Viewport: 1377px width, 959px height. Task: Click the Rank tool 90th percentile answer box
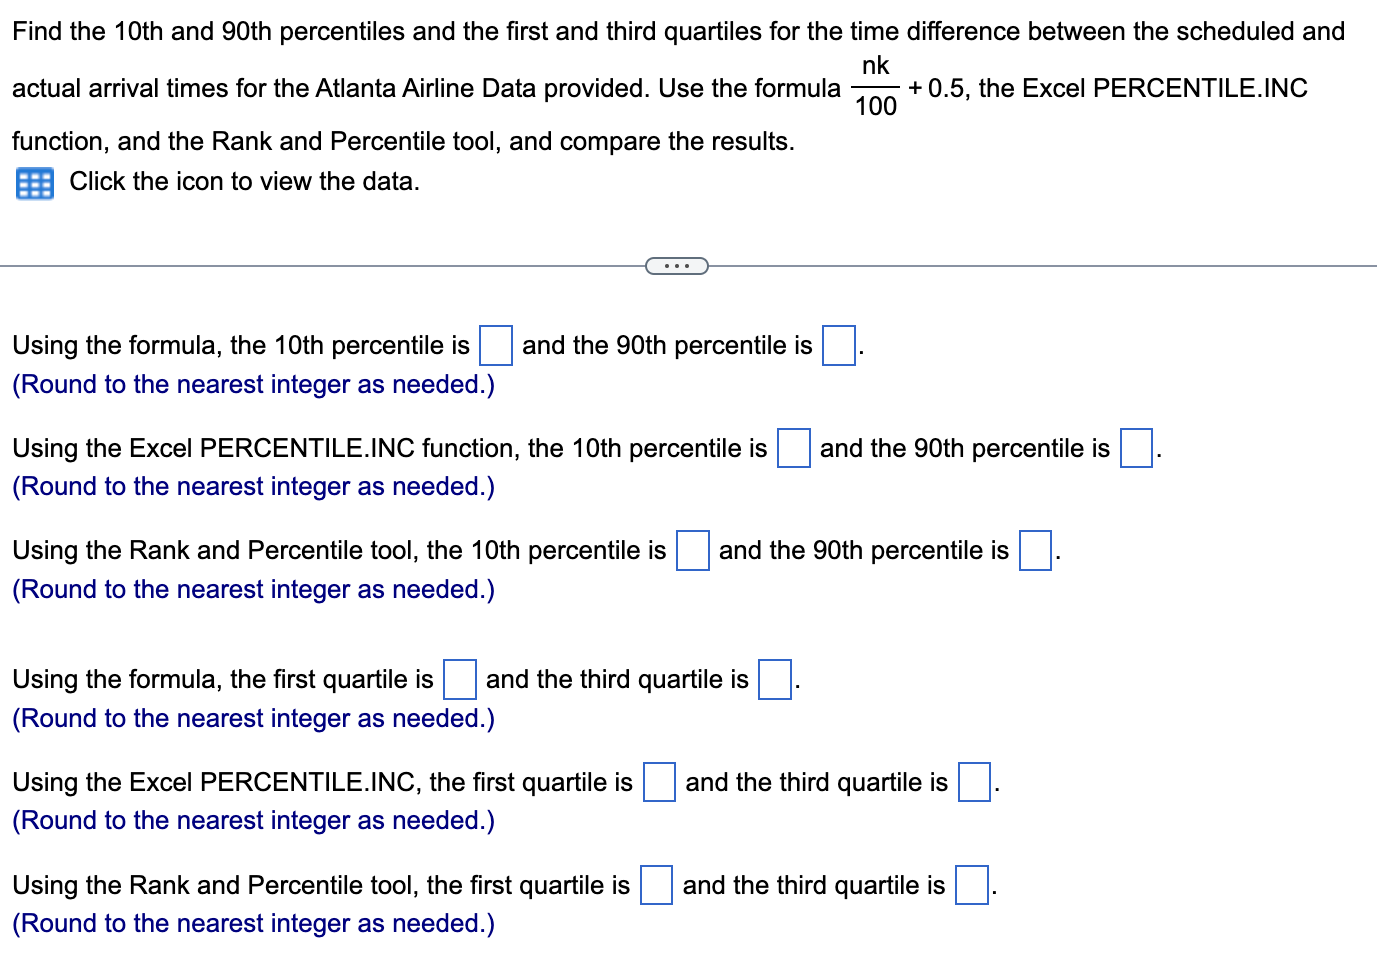pyautogui.click(x=1034, y=550)
